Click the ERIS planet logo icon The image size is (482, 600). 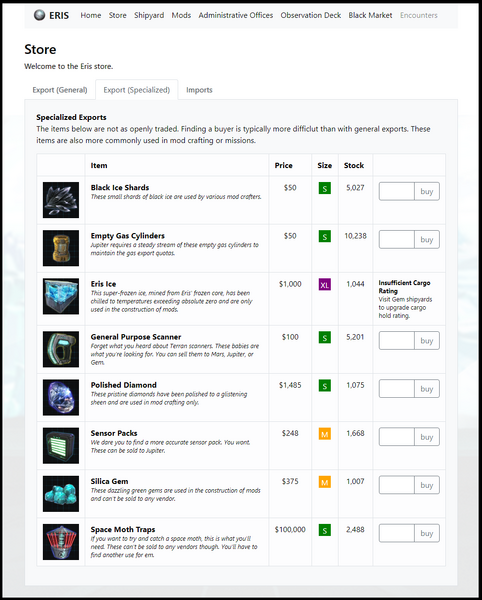pos(39,15)
